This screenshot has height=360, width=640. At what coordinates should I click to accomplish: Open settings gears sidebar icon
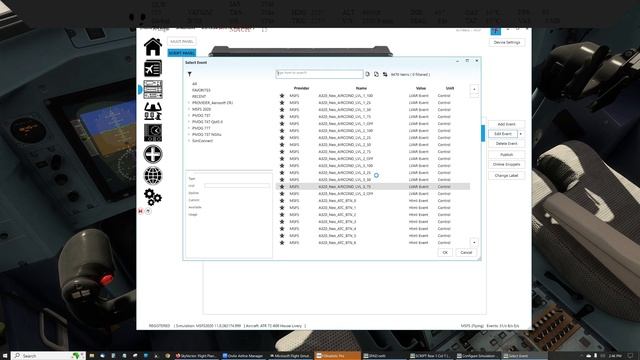click(153, 197)
